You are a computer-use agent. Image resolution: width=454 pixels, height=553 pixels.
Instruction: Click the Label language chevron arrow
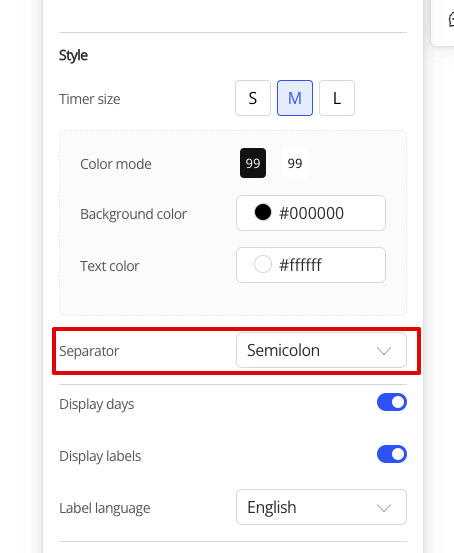click(x=383, y=508)
